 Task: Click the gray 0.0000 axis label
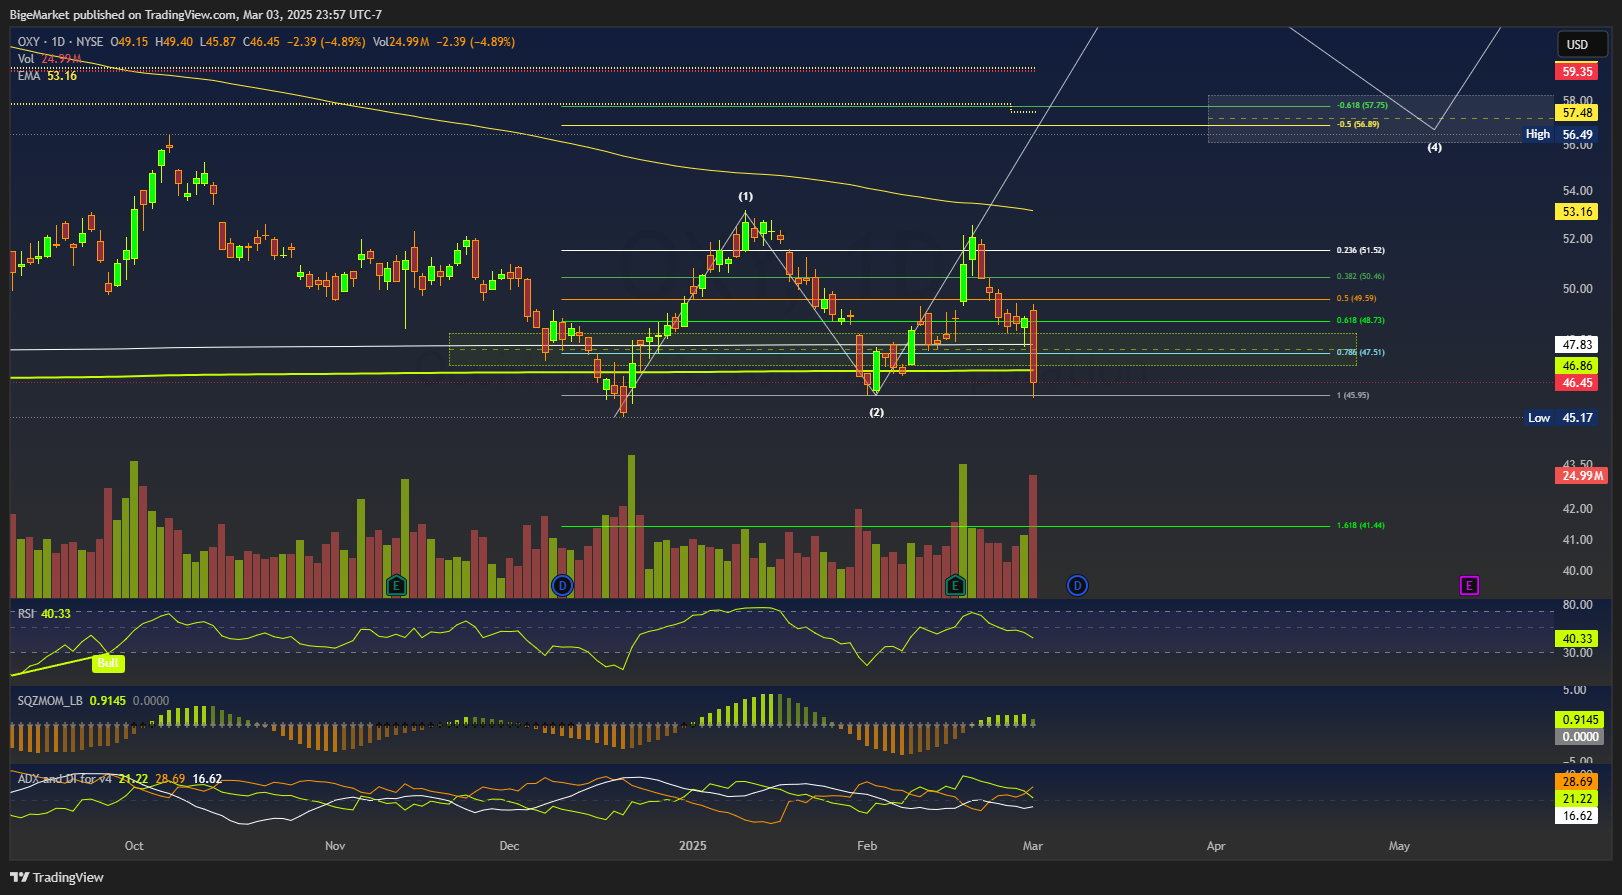click(1580, 737)
